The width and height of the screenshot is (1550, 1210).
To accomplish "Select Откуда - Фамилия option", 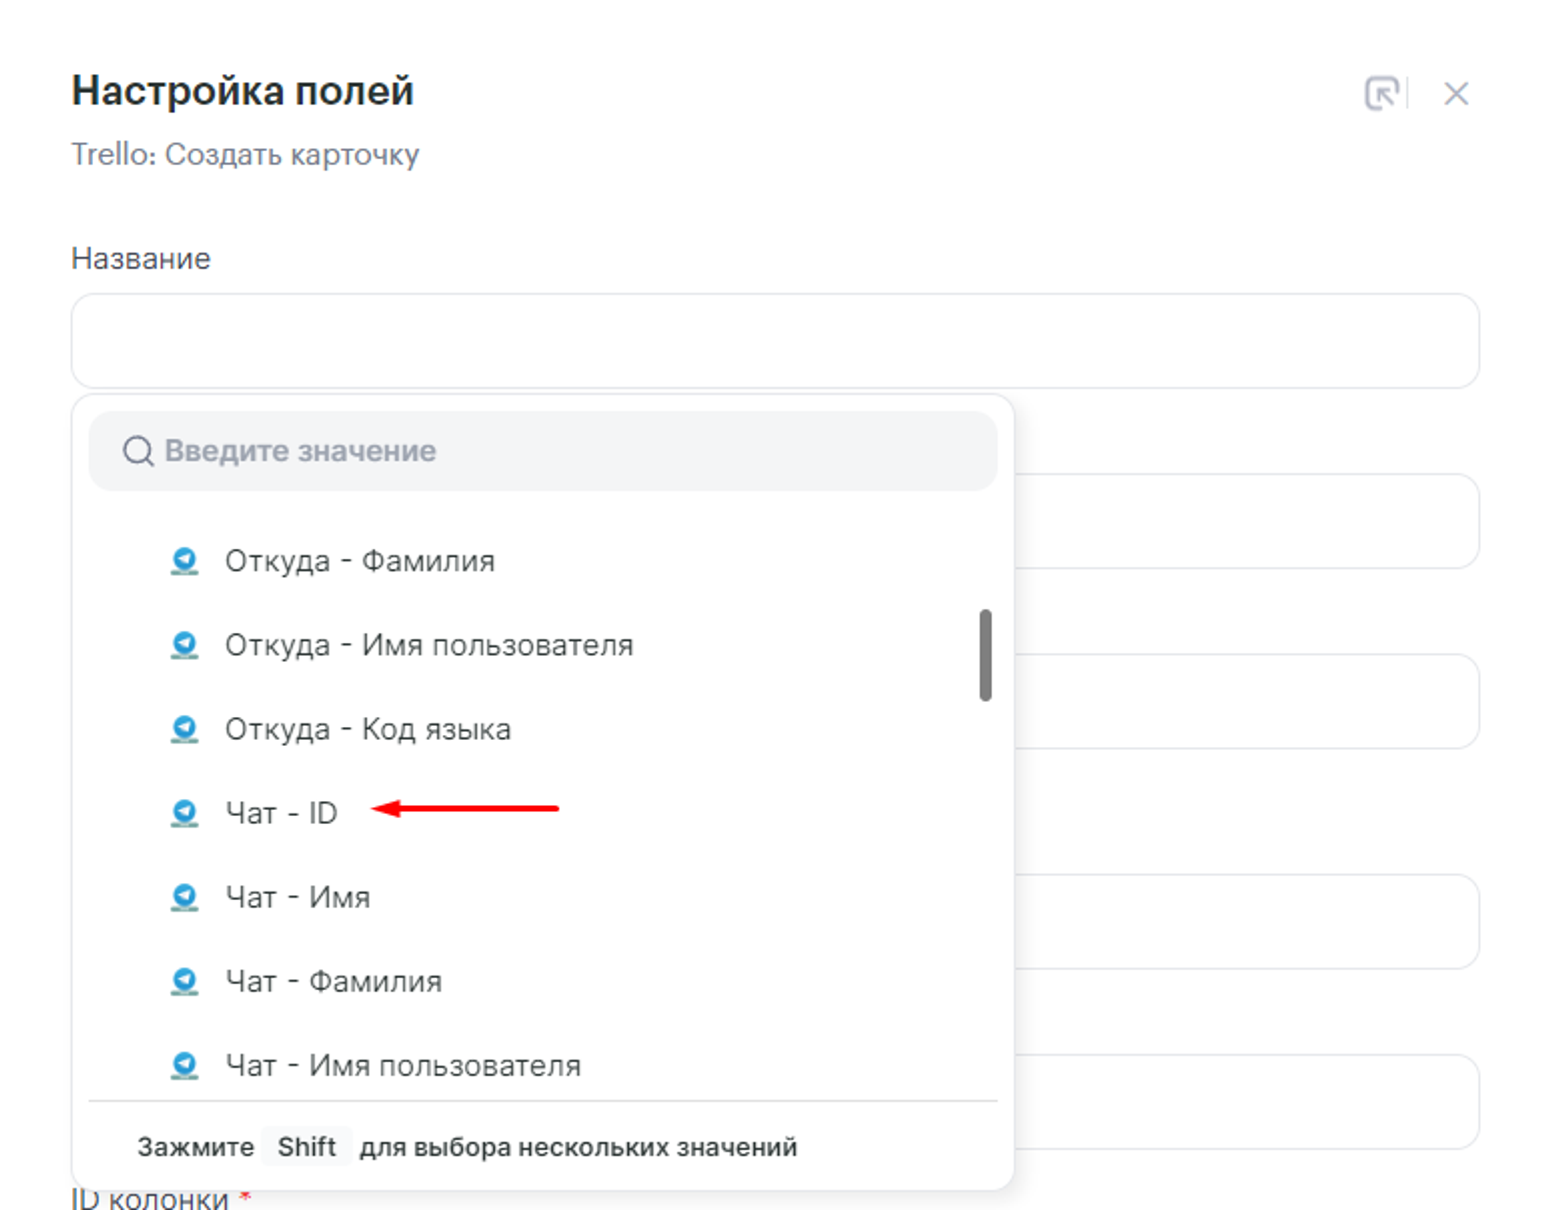I will 359,561.
